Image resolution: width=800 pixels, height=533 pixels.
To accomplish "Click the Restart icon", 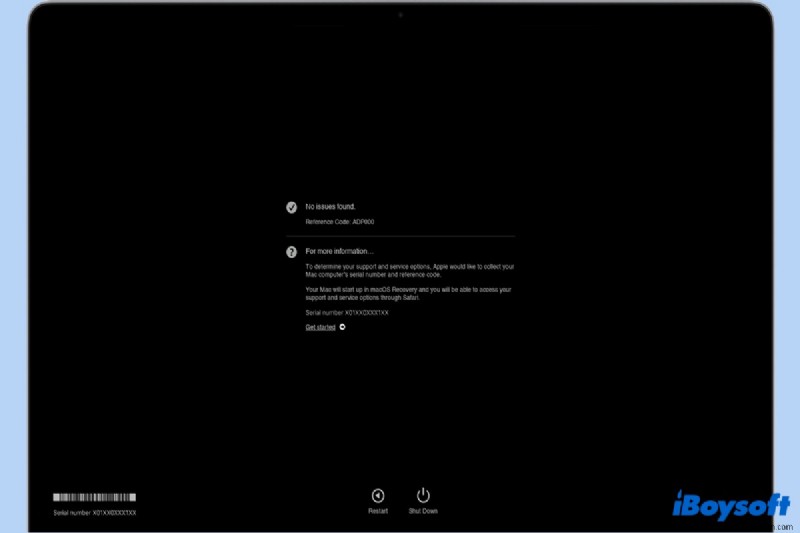I will tap(378, 495).
